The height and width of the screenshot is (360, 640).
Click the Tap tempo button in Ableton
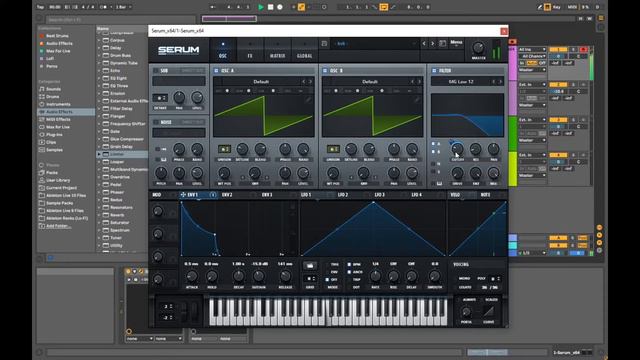(x=40, y=7)
